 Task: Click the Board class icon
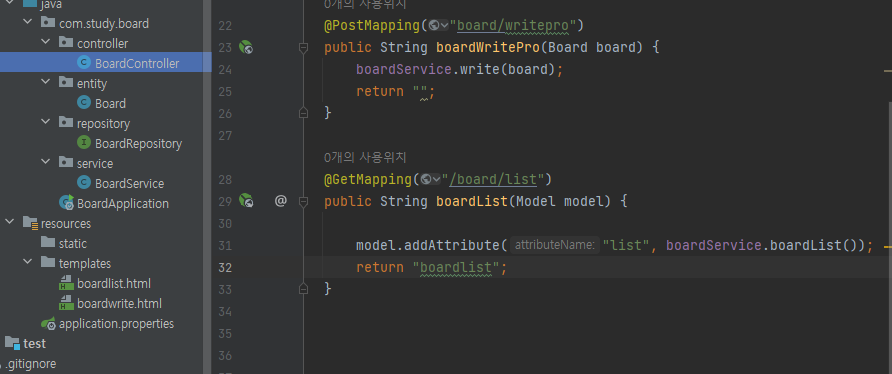click(84, 103)
